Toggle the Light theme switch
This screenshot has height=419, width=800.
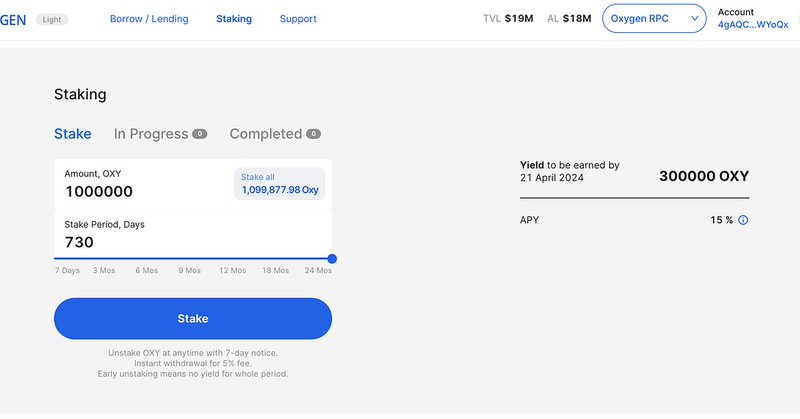pyautogui.click(x=52, y=19)
